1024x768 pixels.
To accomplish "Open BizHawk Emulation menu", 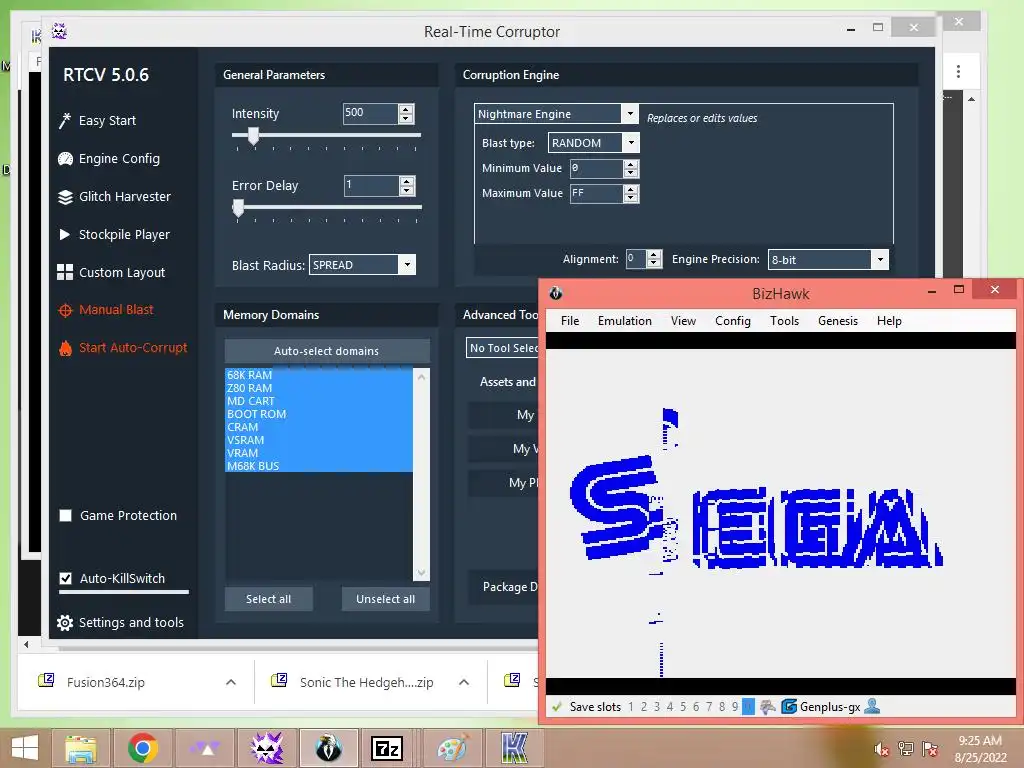I will point(625,321).
